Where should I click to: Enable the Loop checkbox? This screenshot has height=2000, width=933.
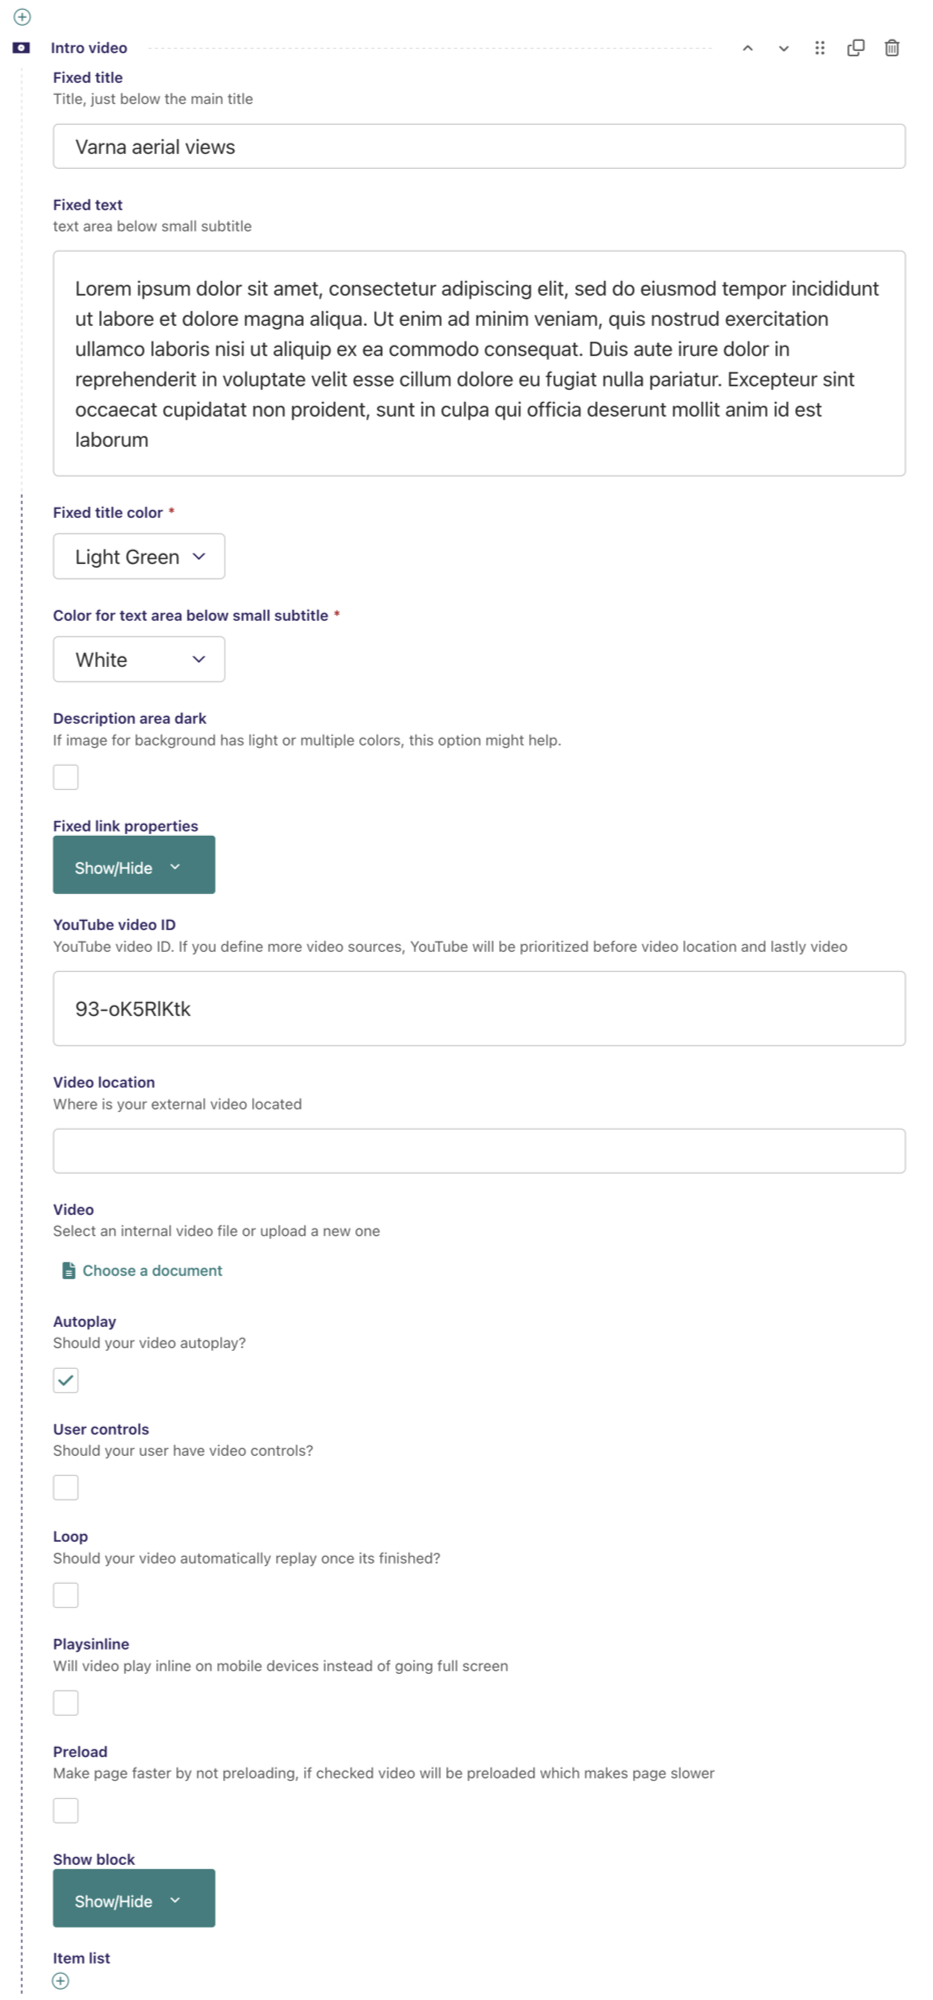66,1595
